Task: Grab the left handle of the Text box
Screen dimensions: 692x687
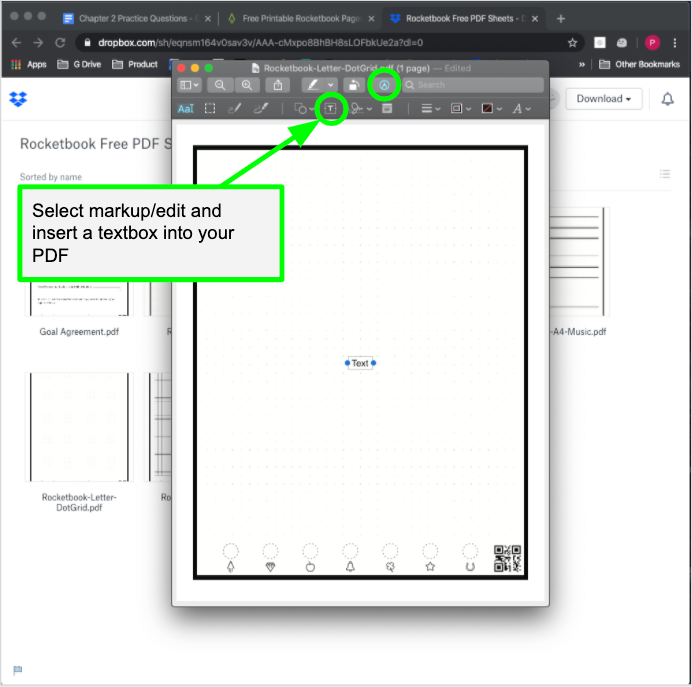Action: (x=347, y=363)
